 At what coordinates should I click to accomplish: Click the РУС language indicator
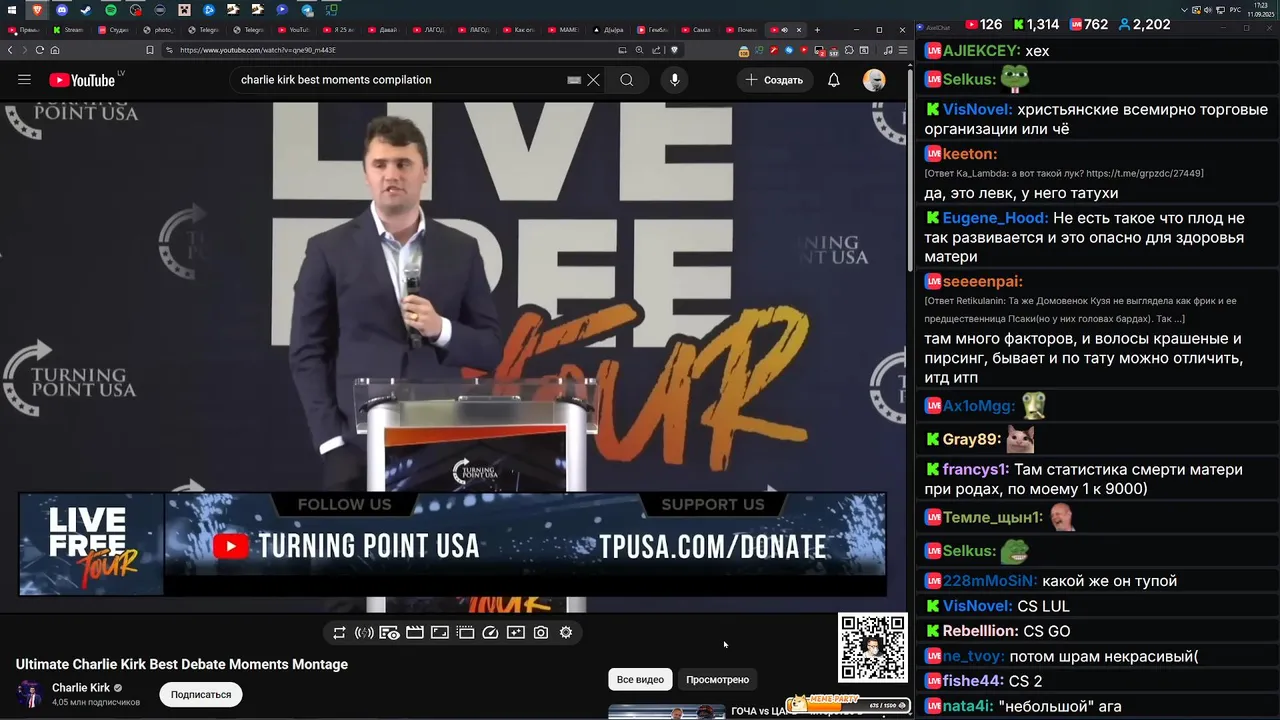pos(1235,10)
